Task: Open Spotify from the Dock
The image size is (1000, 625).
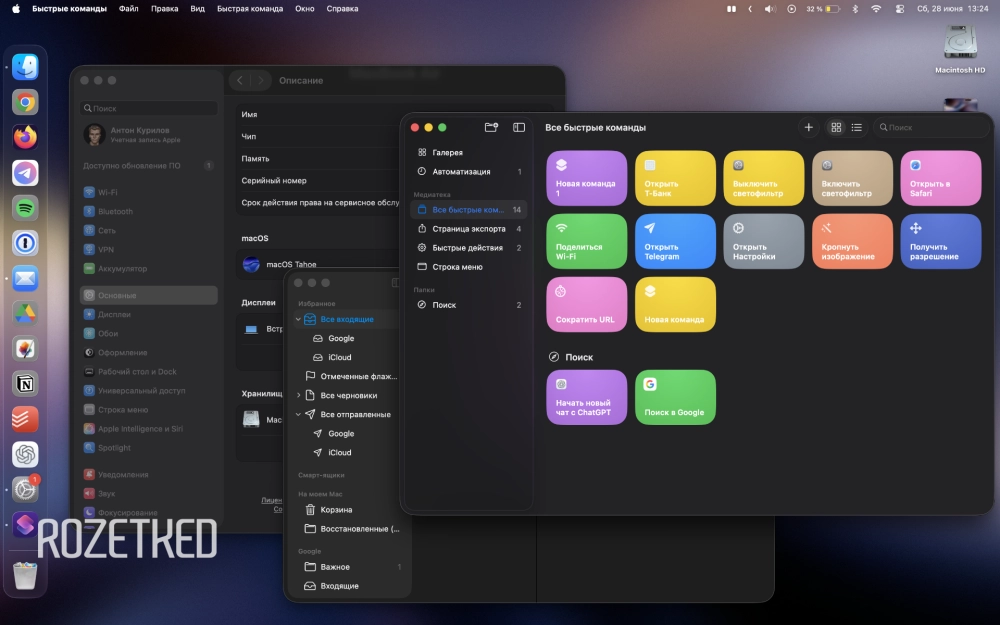Action: pos(26,208)
